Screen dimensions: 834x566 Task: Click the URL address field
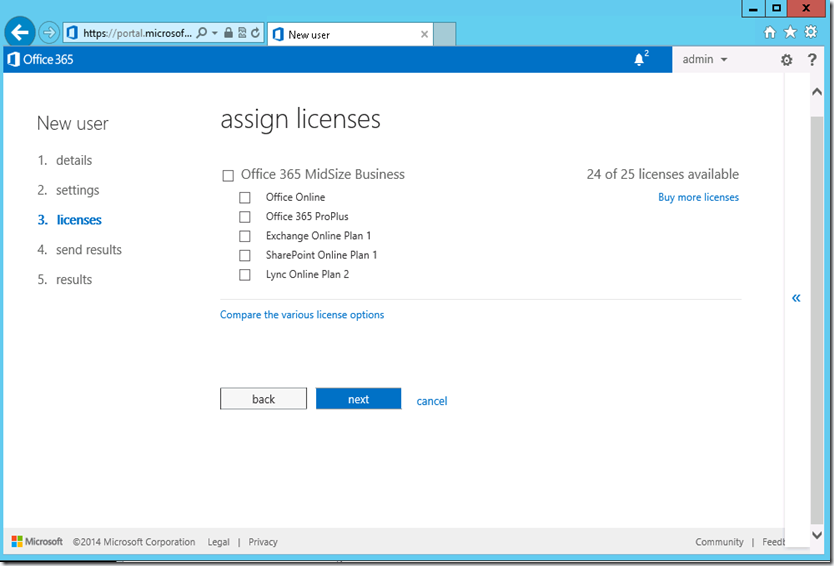click(137, 33)
